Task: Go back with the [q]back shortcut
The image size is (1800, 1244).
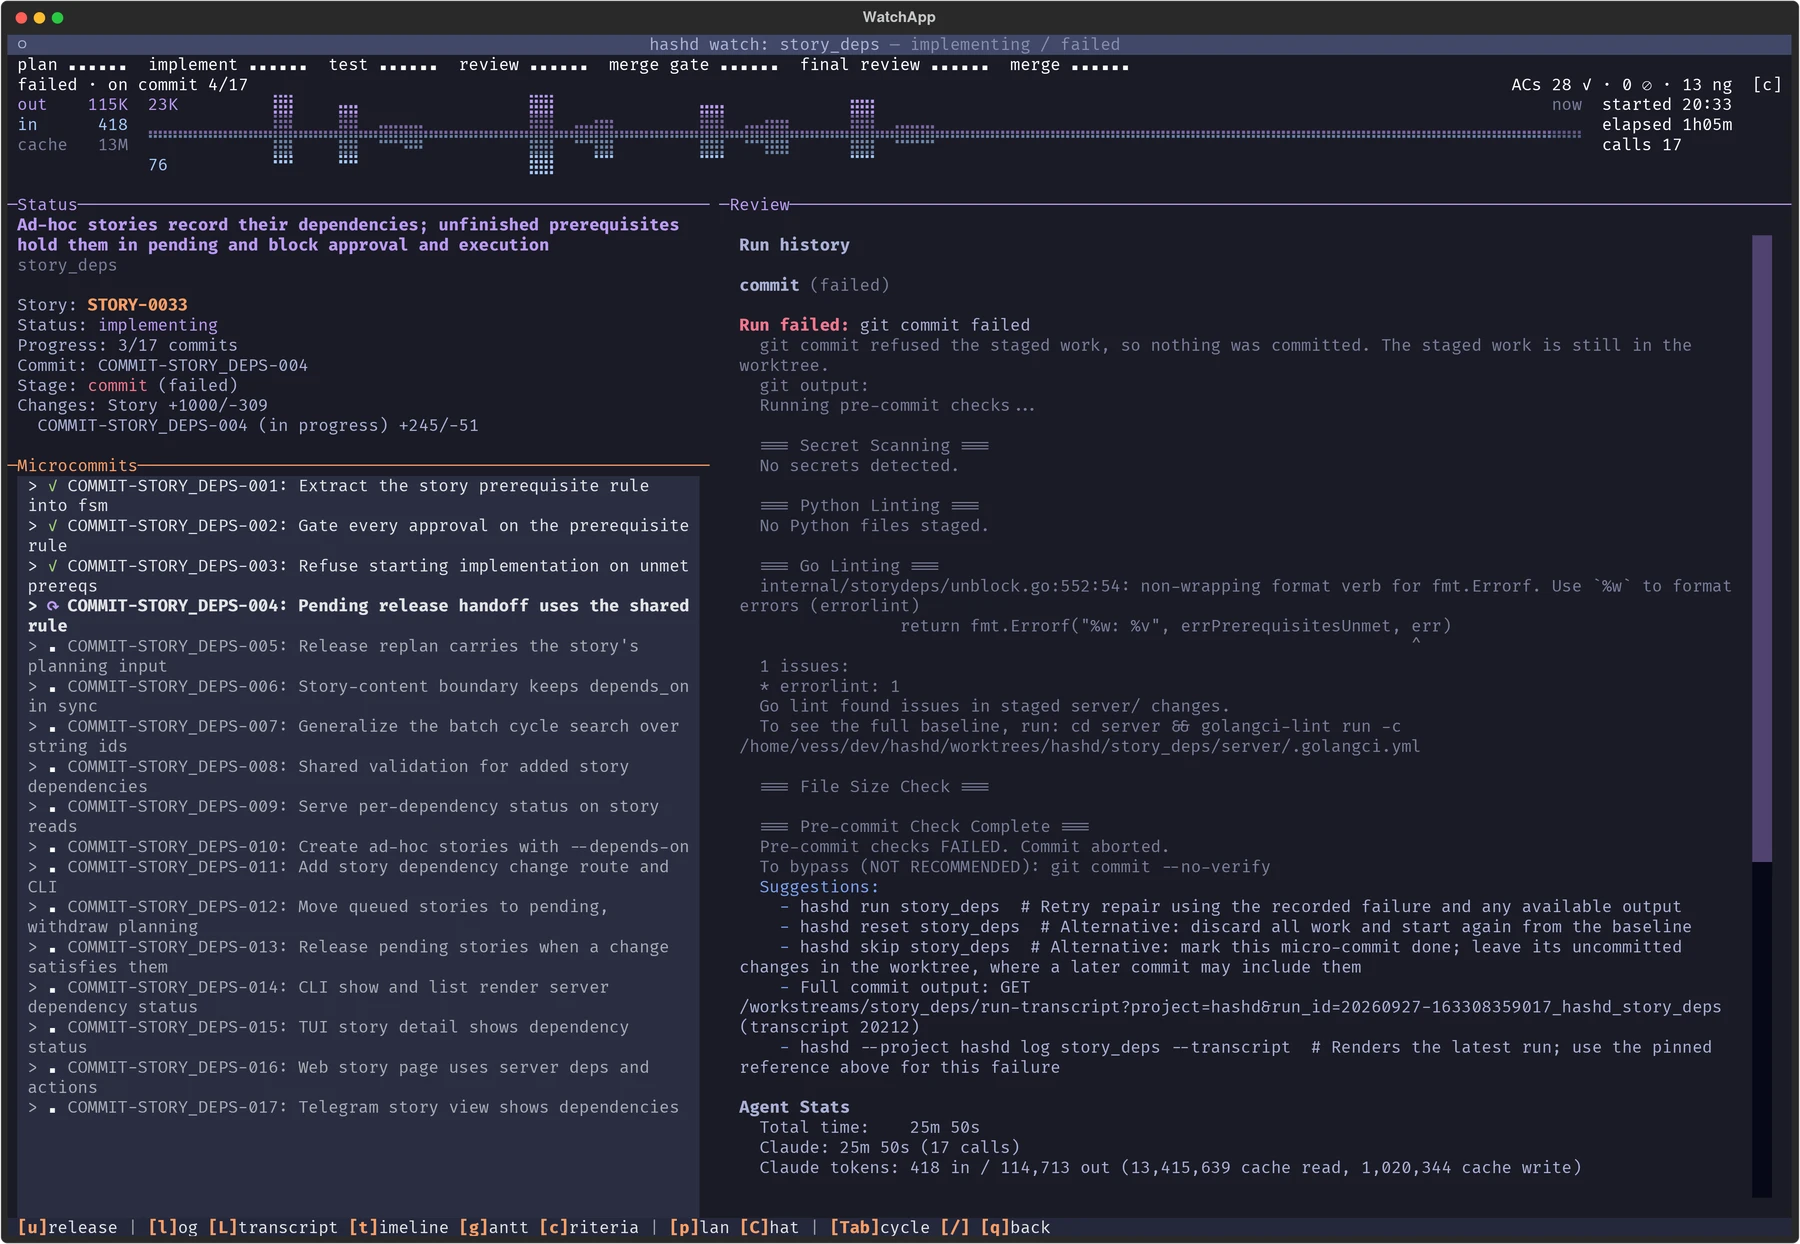Action: [x=1015, y=1227]
